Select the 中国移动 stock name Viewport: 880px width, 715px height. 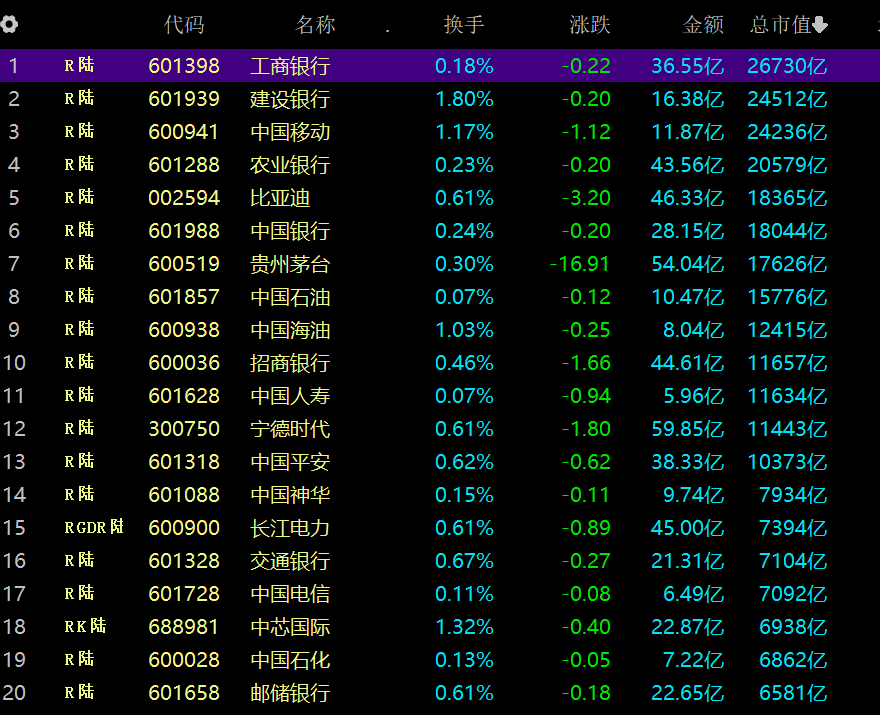click(x=290, y=132)
